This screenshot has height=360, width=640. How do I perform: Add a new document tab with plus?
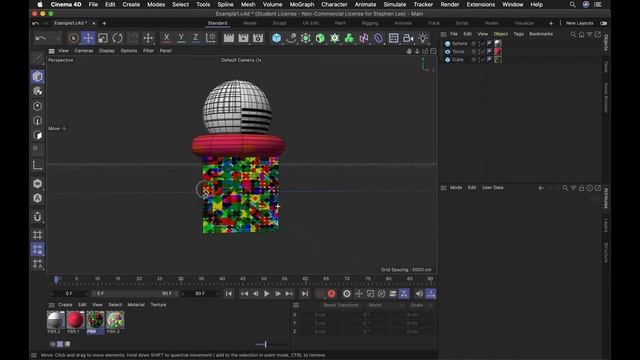[x=104, y=23]
